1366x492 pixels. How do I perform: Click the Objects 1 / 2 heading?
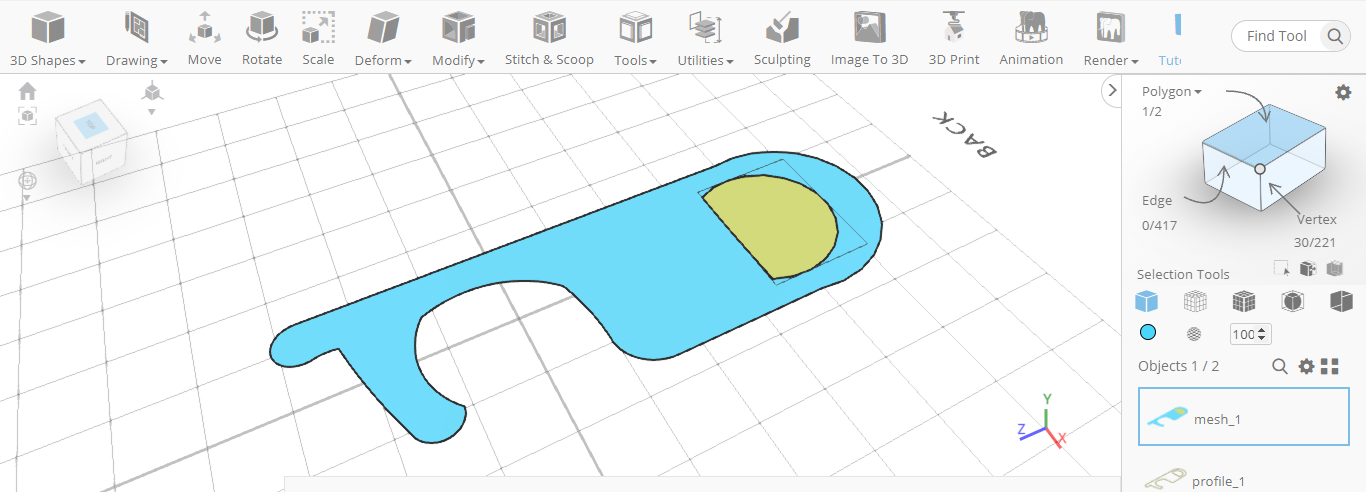1178,366
